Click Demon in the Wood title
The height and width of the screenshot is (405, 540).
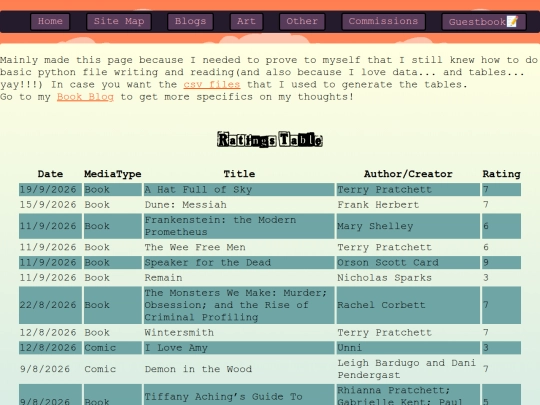[239, 369]
